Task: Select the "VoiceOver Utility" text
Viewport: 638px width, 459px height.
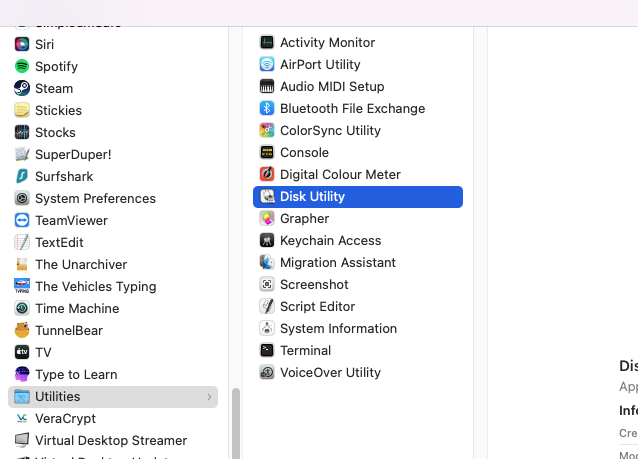Action: [x=330, y=372]
